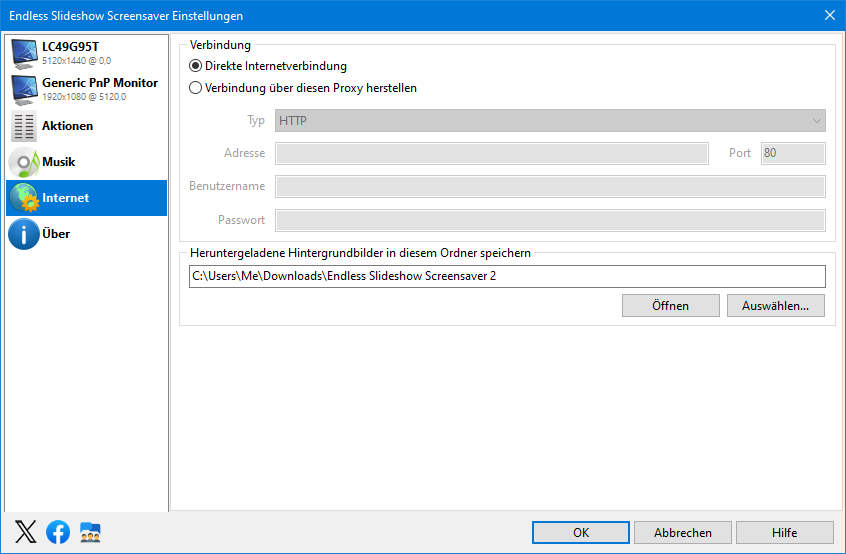Click the download folder path field
Viewport: 846px width, 554px height.
coord(507,276)
